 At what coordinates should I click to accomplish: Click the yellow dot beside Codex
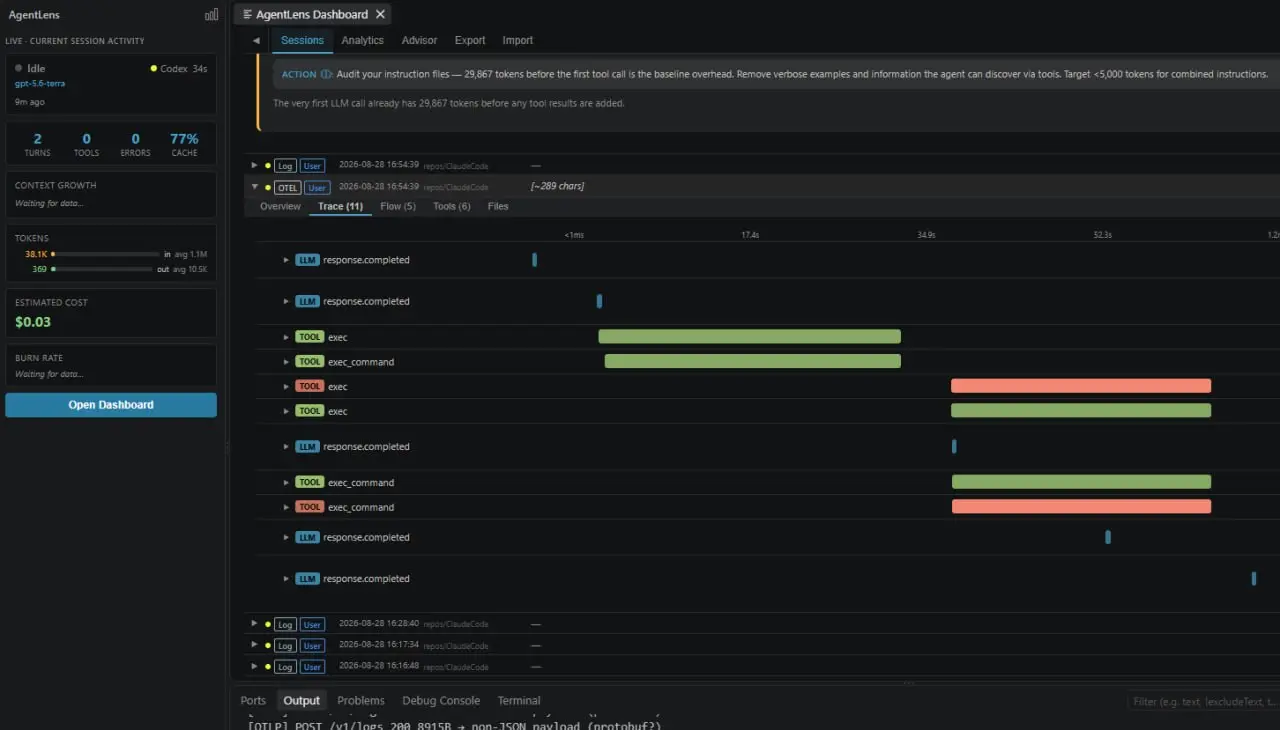(153, 68)
